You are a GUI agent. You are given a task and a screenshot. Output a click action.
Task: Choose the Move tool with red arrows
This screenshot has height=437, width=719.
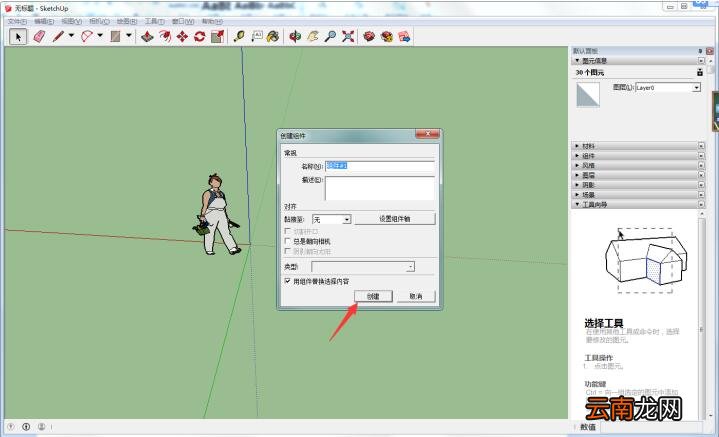tap(183, 36)
